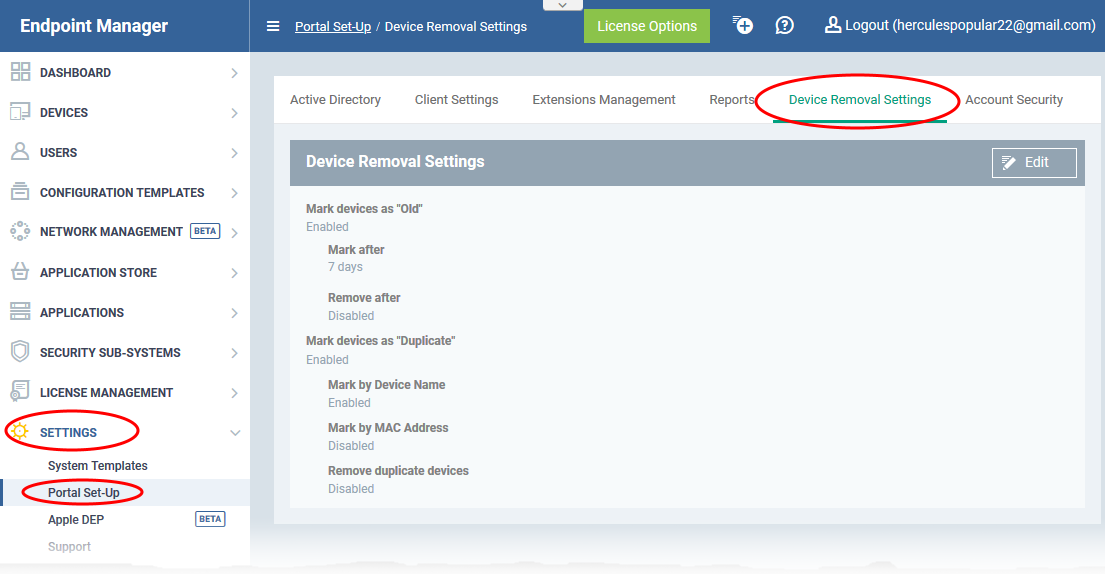Expand the Network Management chevron
This screenshot has height=574, width=1105.
(x=235, y=232)
